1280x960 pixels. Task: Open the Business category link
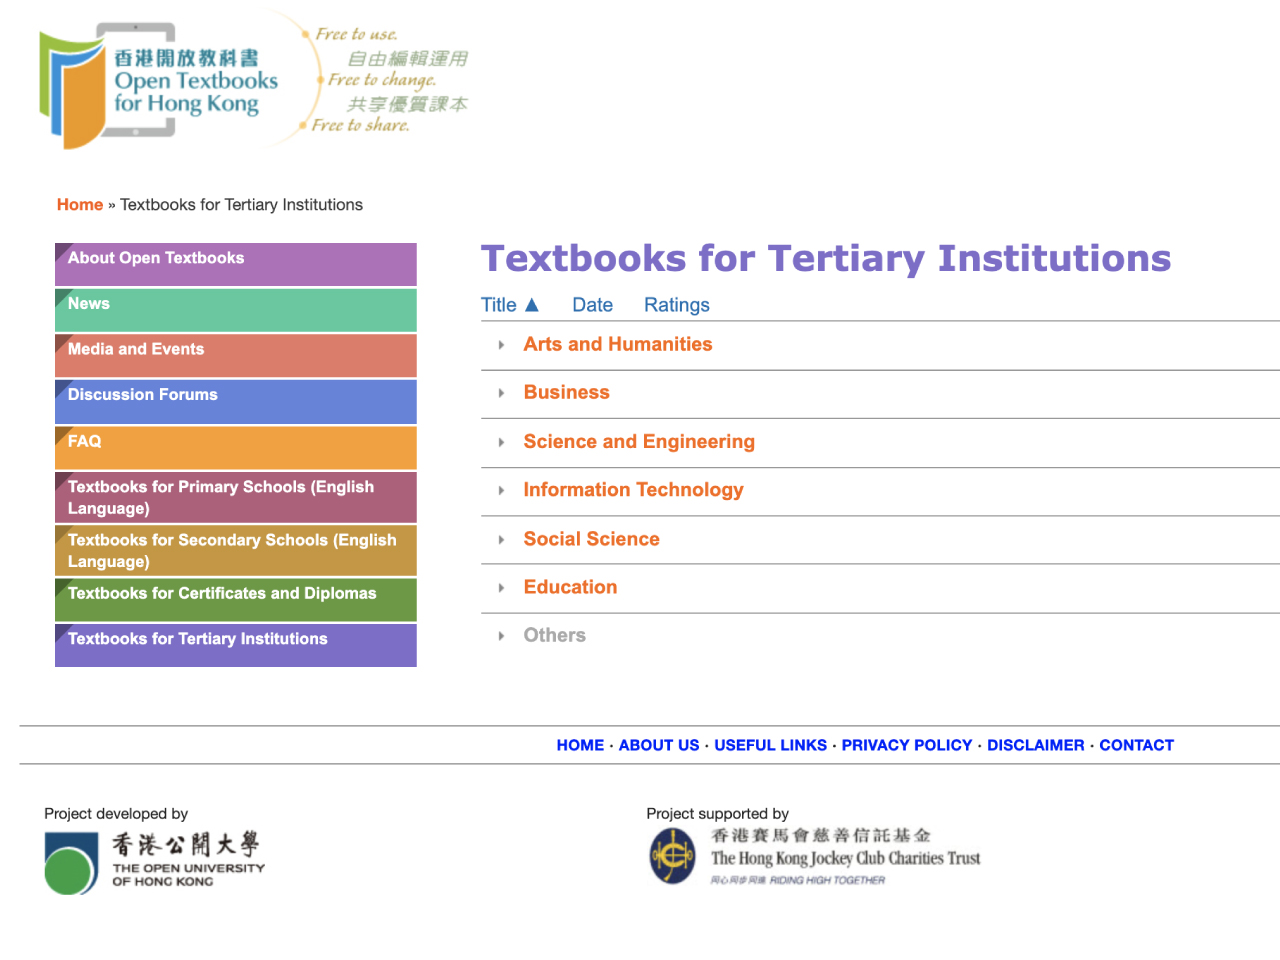tap(566, 392)
